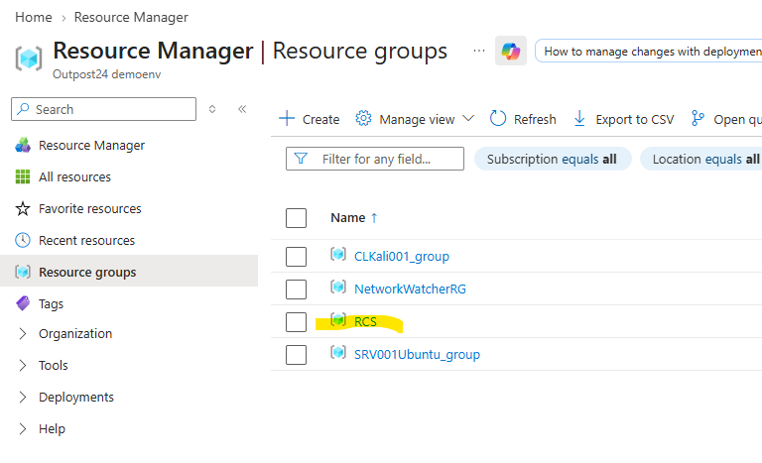Click the Create plus icon
The image size is (762, 463).
[287, 119]
